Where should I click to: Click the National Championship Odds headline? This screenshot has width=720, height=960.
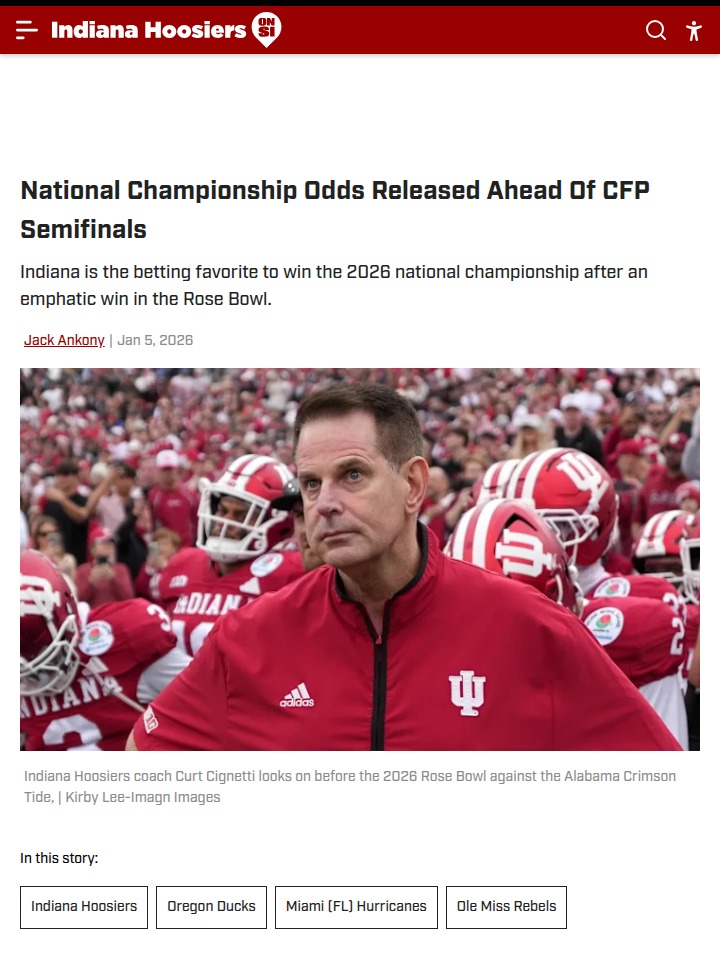click(x=335, y=210)
